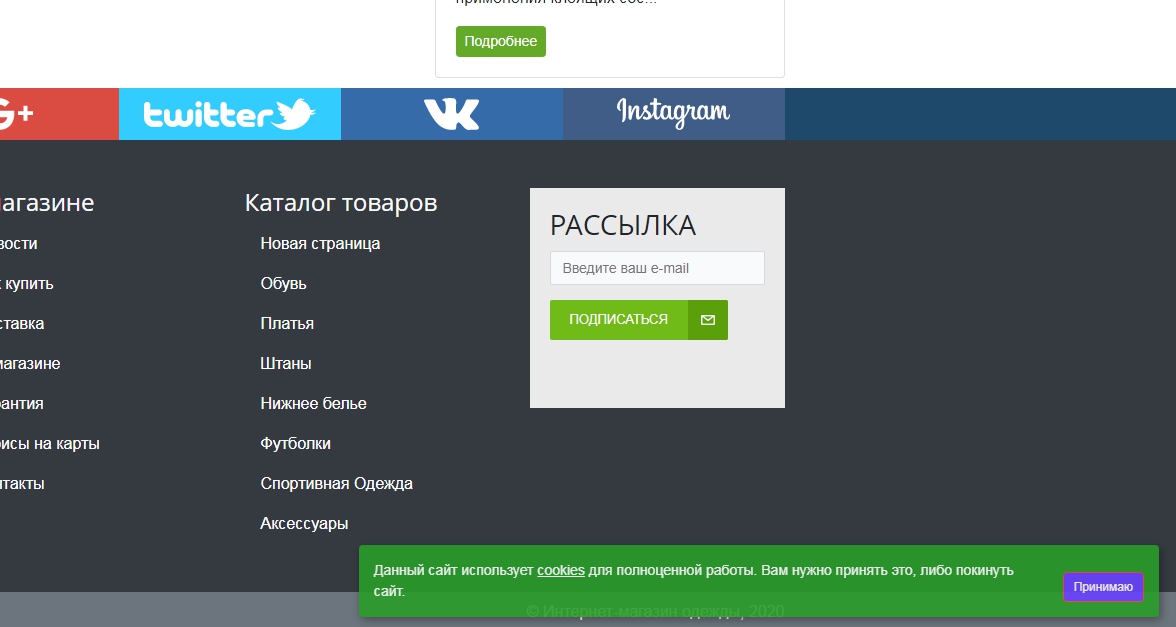
Task: Open the Платья catalog category
Action: (286, 323)
